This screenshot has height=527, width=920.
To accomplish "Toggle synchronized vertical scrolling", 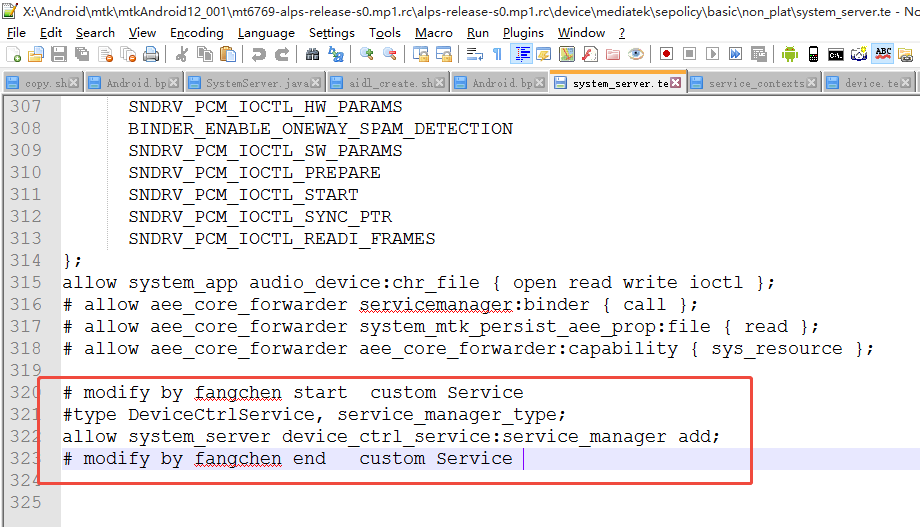I will click(421, 55).
